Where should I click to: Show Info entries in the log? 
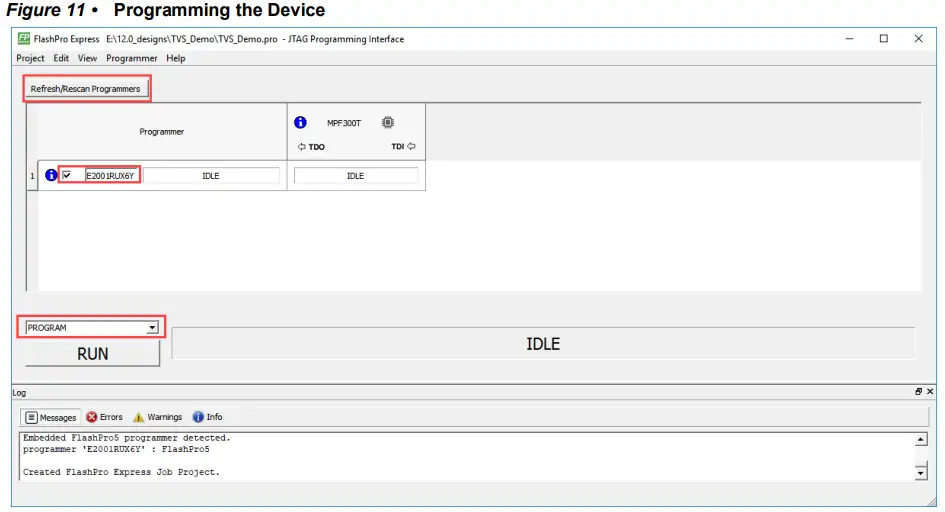point(207,417)
